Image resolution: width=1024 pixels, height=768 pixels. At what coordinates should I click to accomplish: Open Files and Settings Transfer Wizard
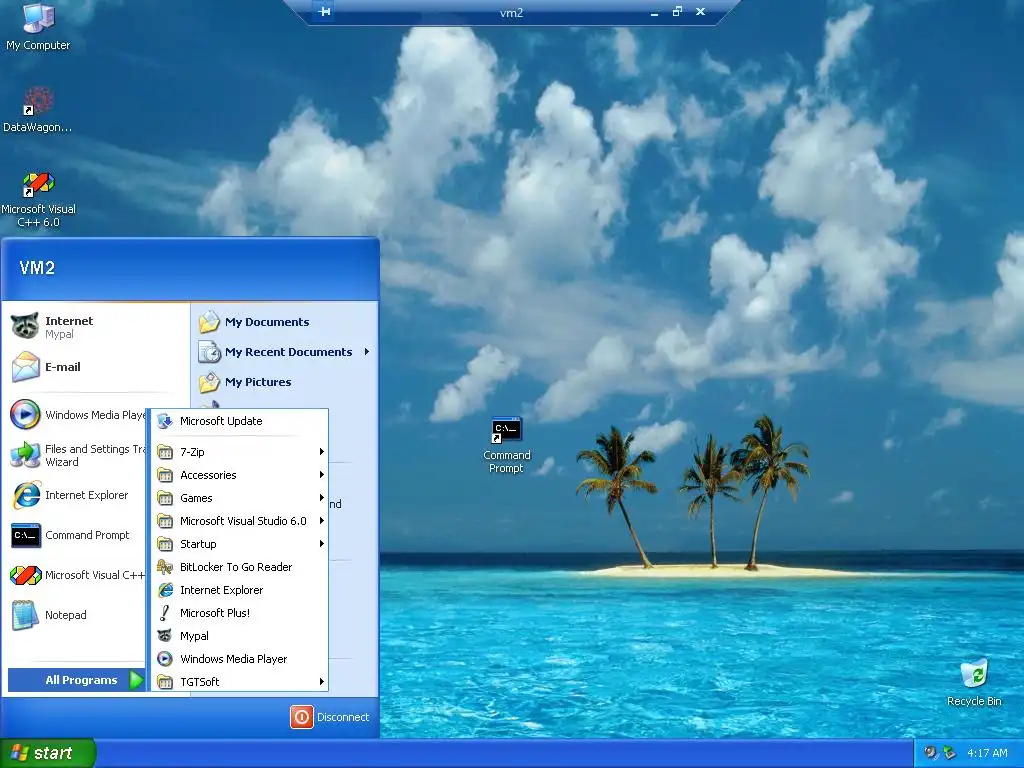(77, 455)
